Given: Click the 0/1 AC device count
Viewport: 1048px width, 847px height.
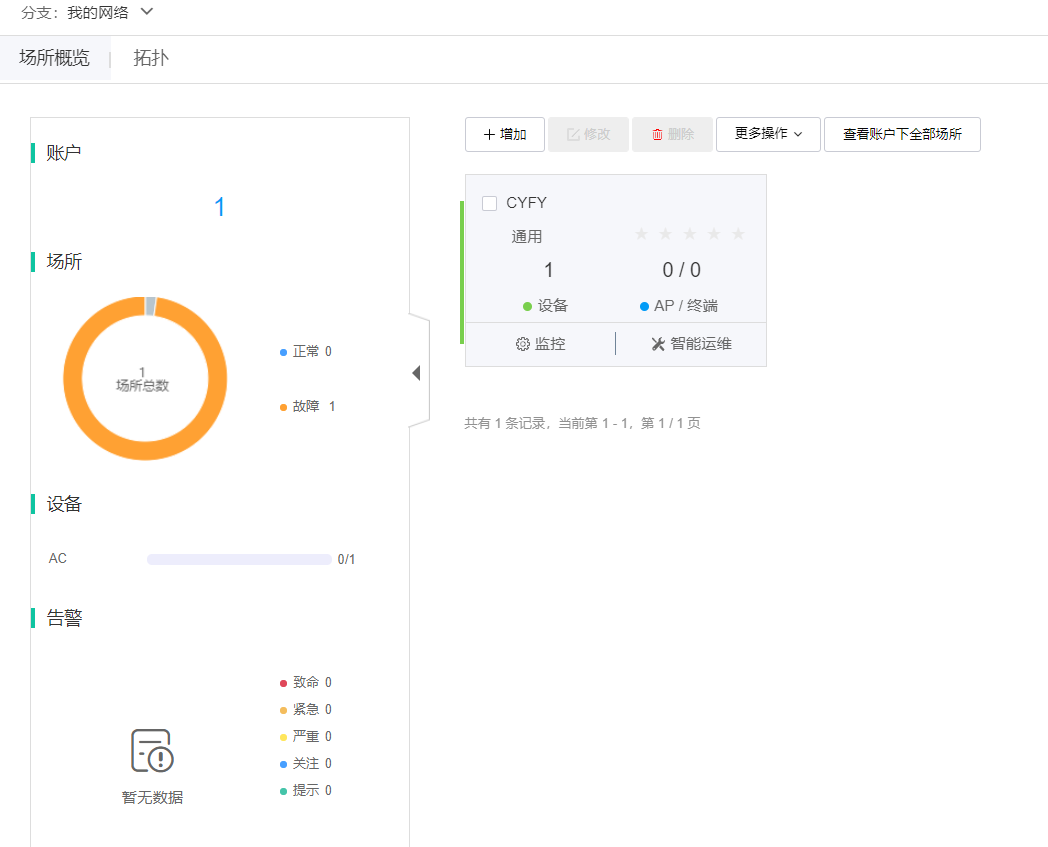Looking at the screenshot, I should 346,560.
